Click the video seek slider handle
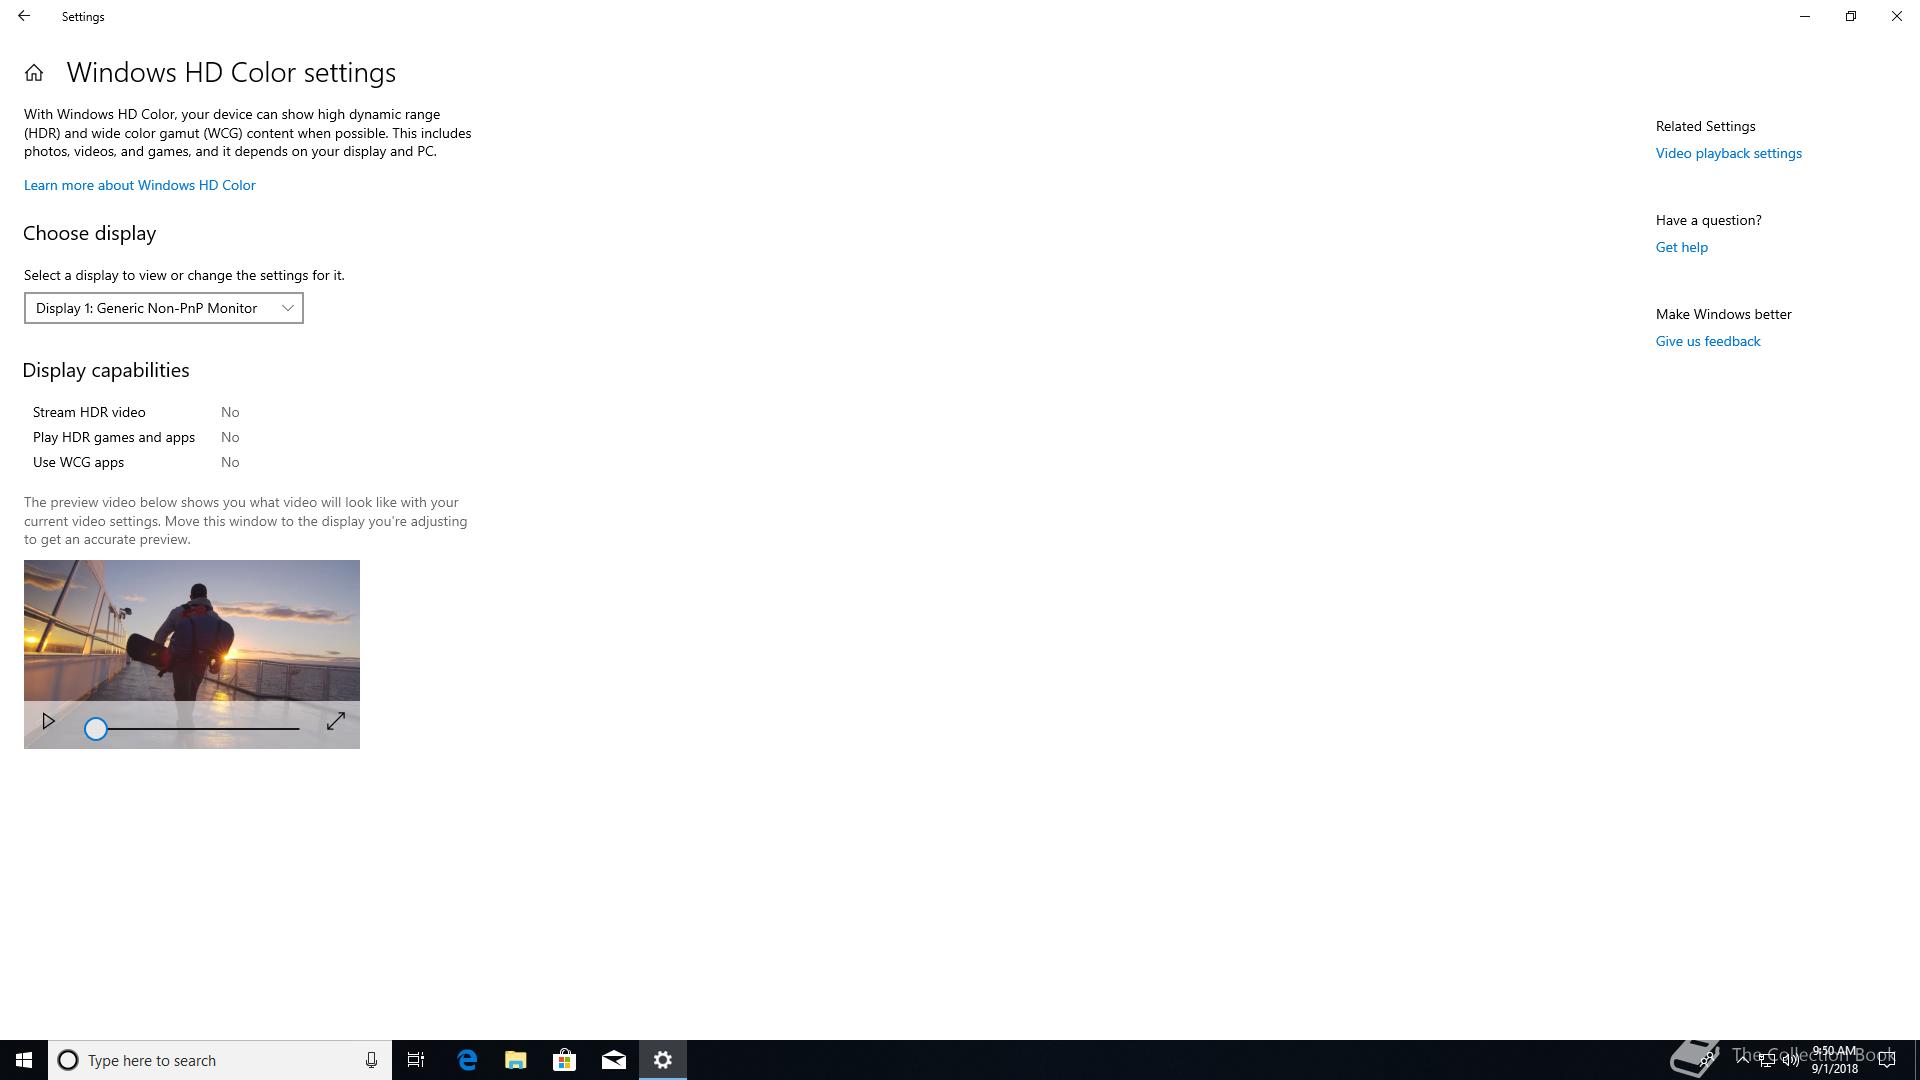This screenshot has height=1080, width=1920. point(95,729)
